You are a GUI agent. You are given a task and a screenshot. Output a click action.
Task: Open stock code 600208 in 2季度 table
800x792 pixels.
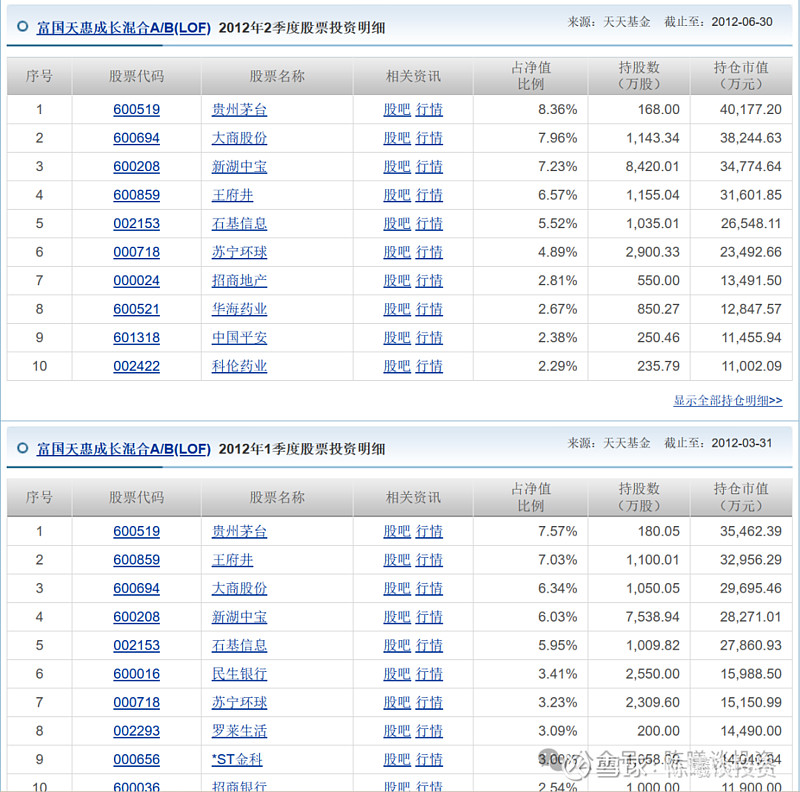pyautogui.click(x=136, y=167)
